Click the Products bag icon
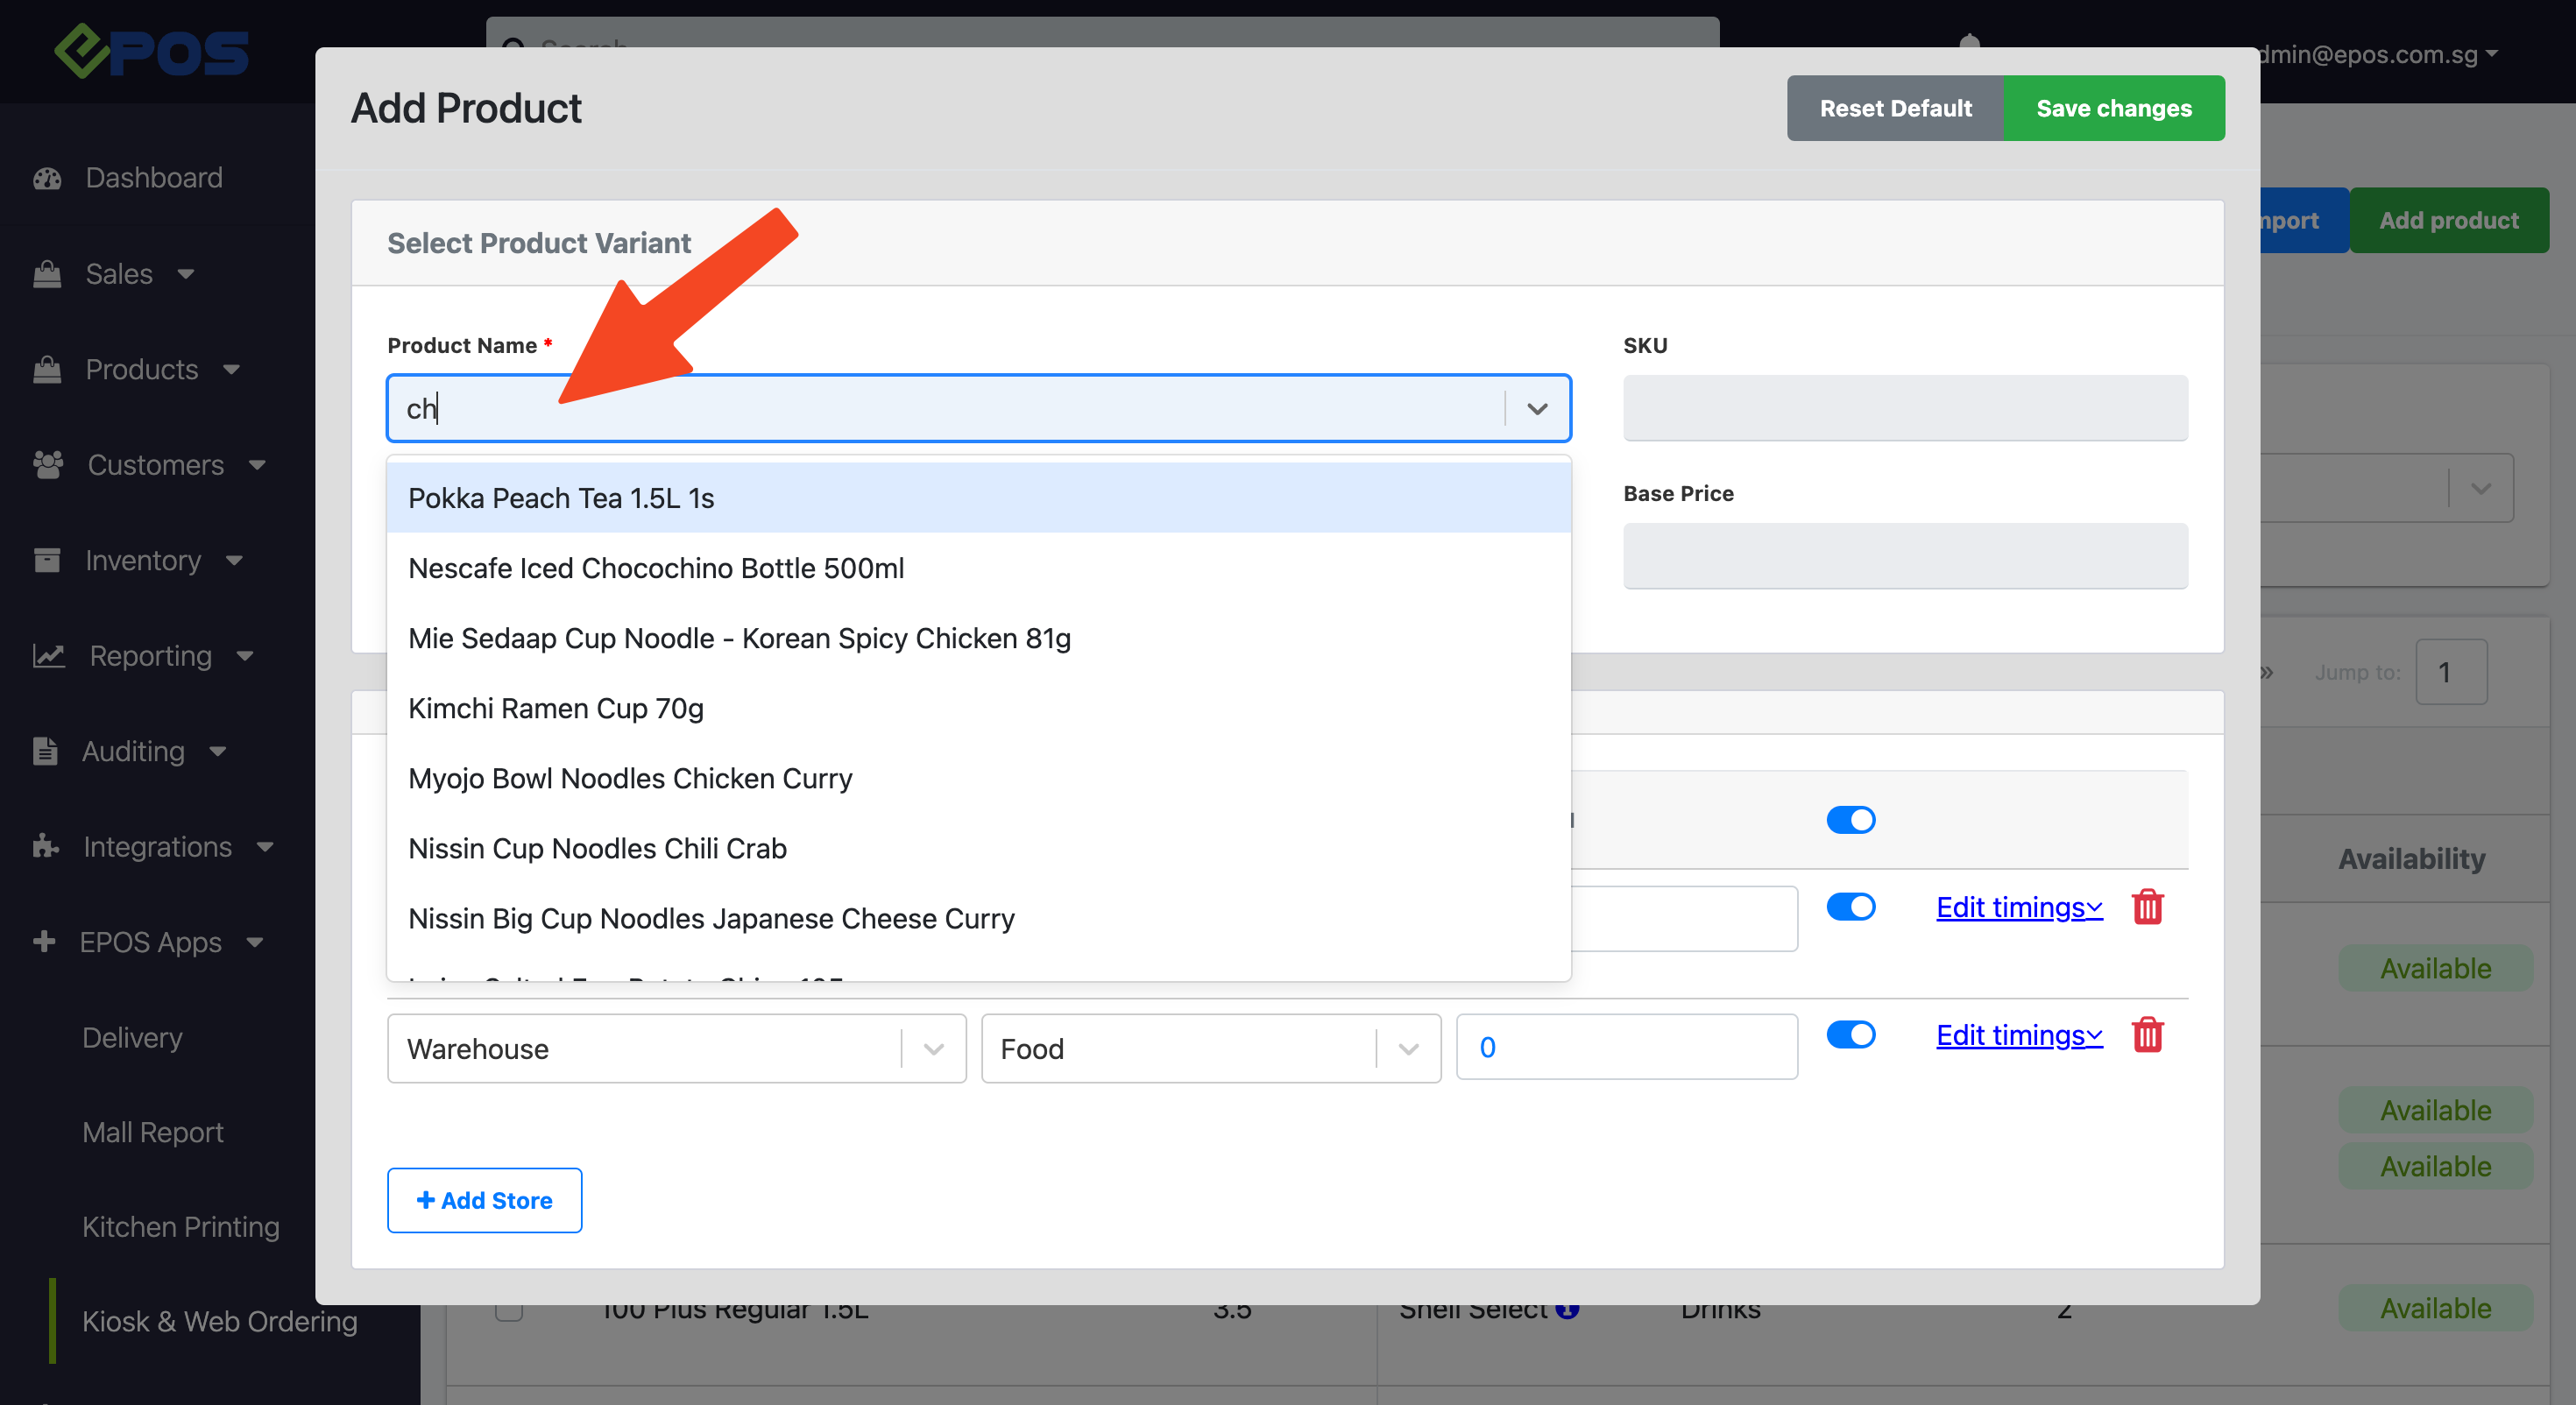2576x1405 pixels. [x=47, y=370]
